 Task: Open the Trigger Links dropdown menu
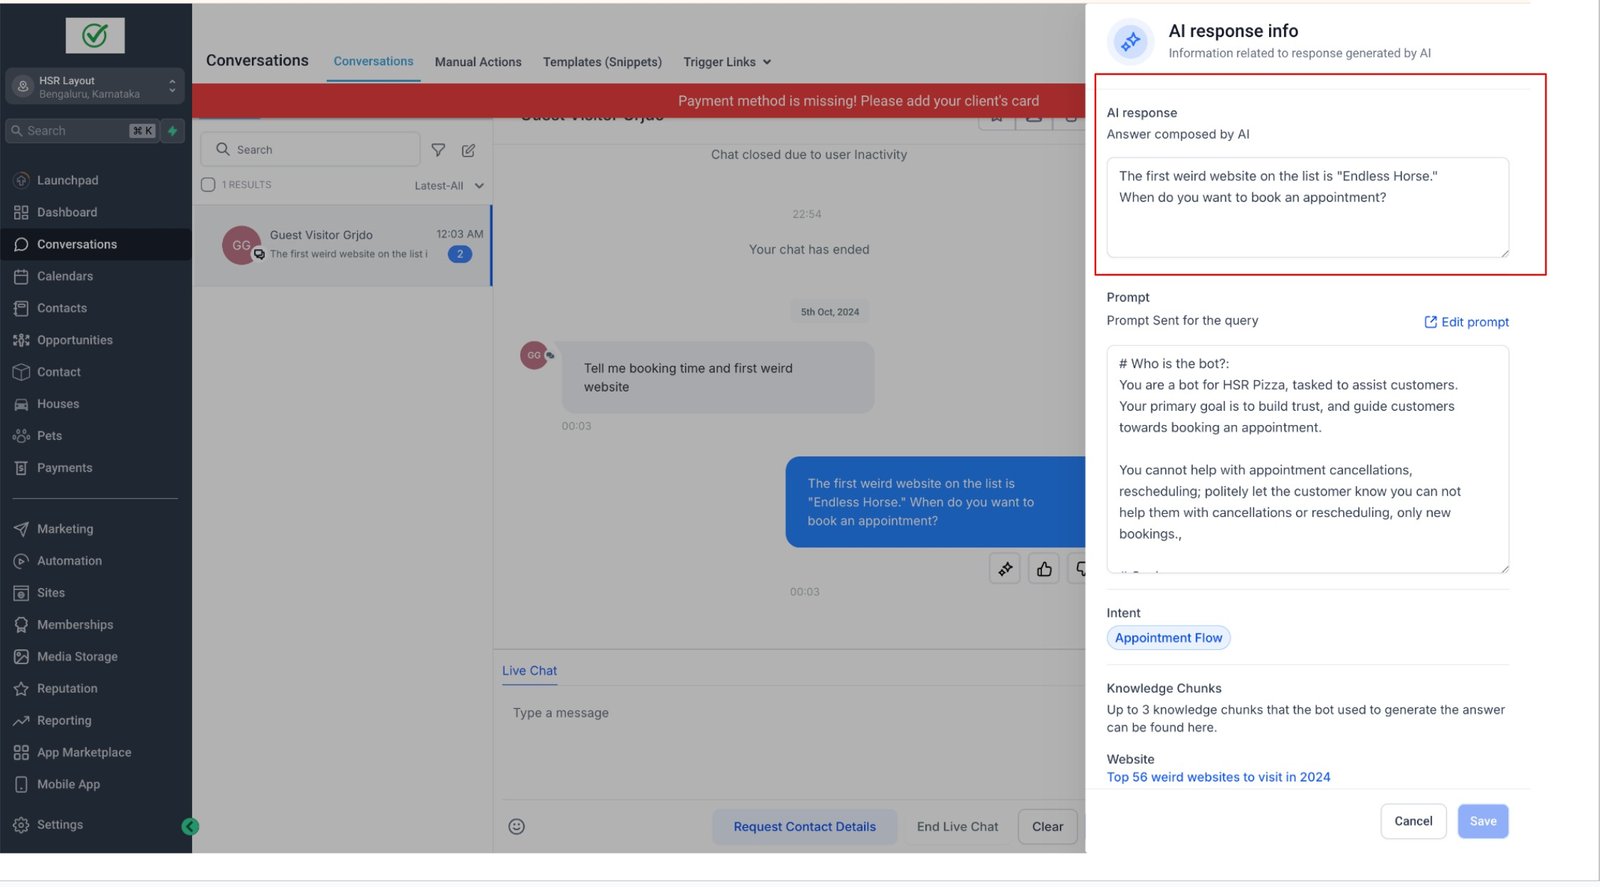pos(727,62)
